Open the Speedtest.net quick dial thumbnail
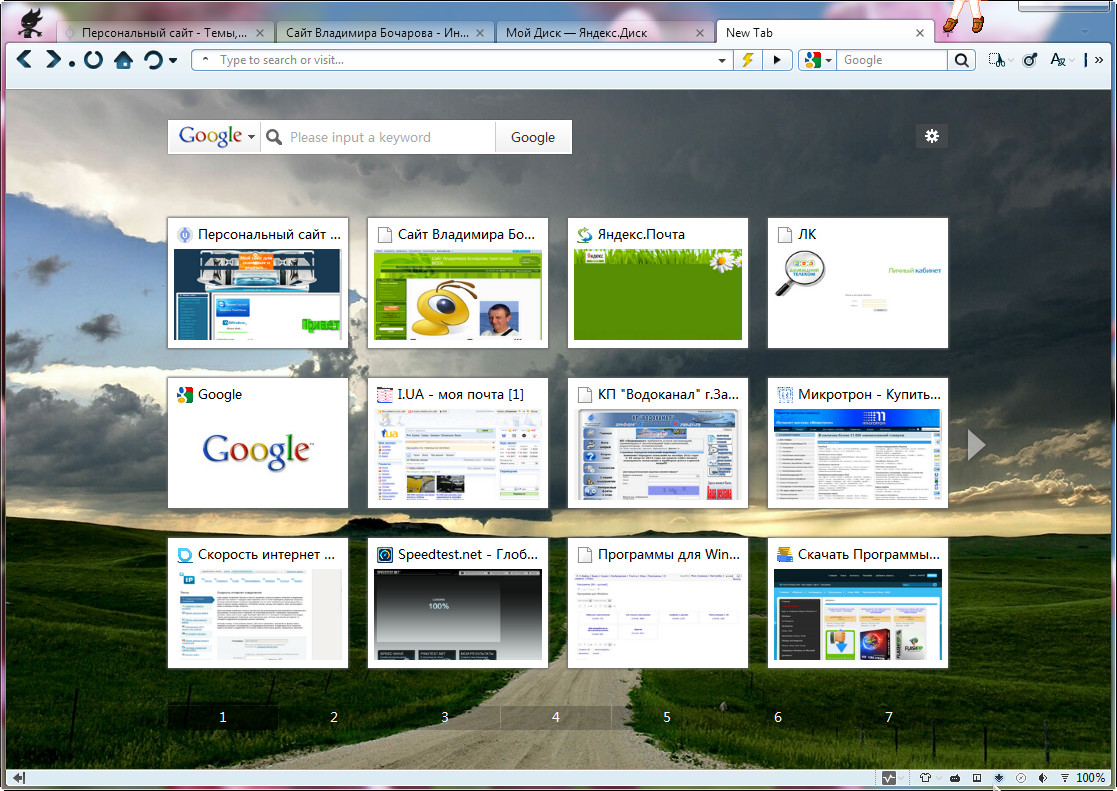The height and width of the screenshot is (791, 1117). point(457,603)
